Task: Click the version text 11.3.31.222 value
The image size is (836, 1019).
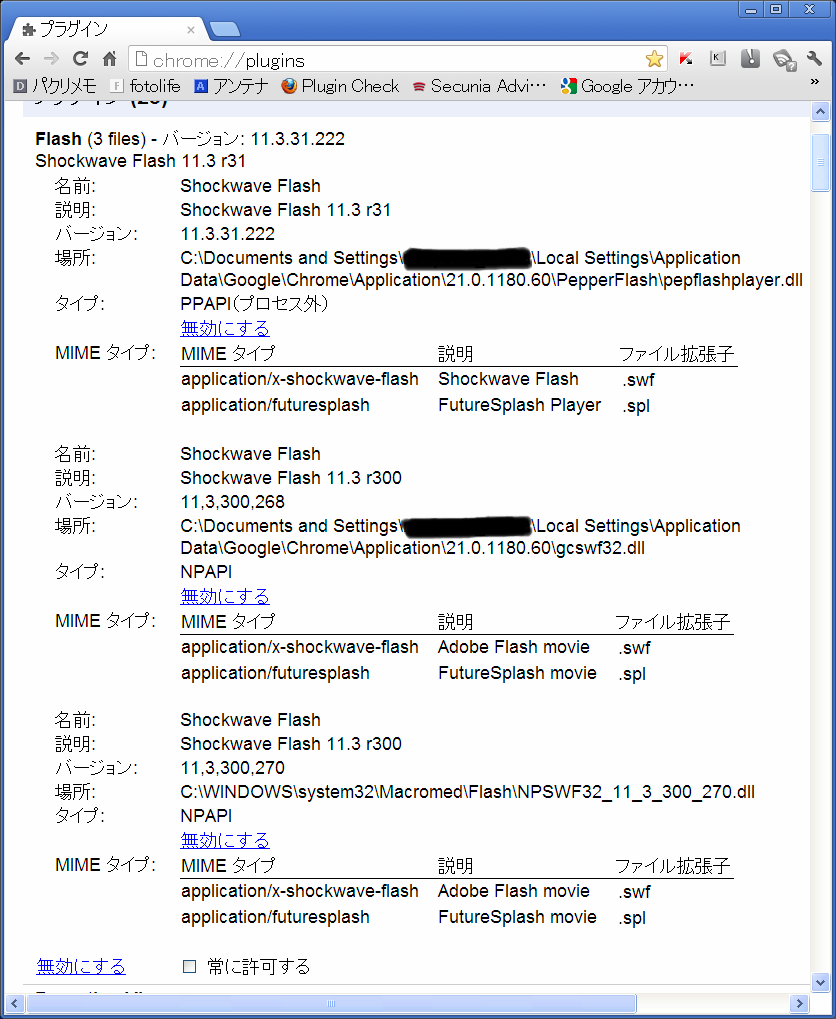Action: [x=228, y=234]
